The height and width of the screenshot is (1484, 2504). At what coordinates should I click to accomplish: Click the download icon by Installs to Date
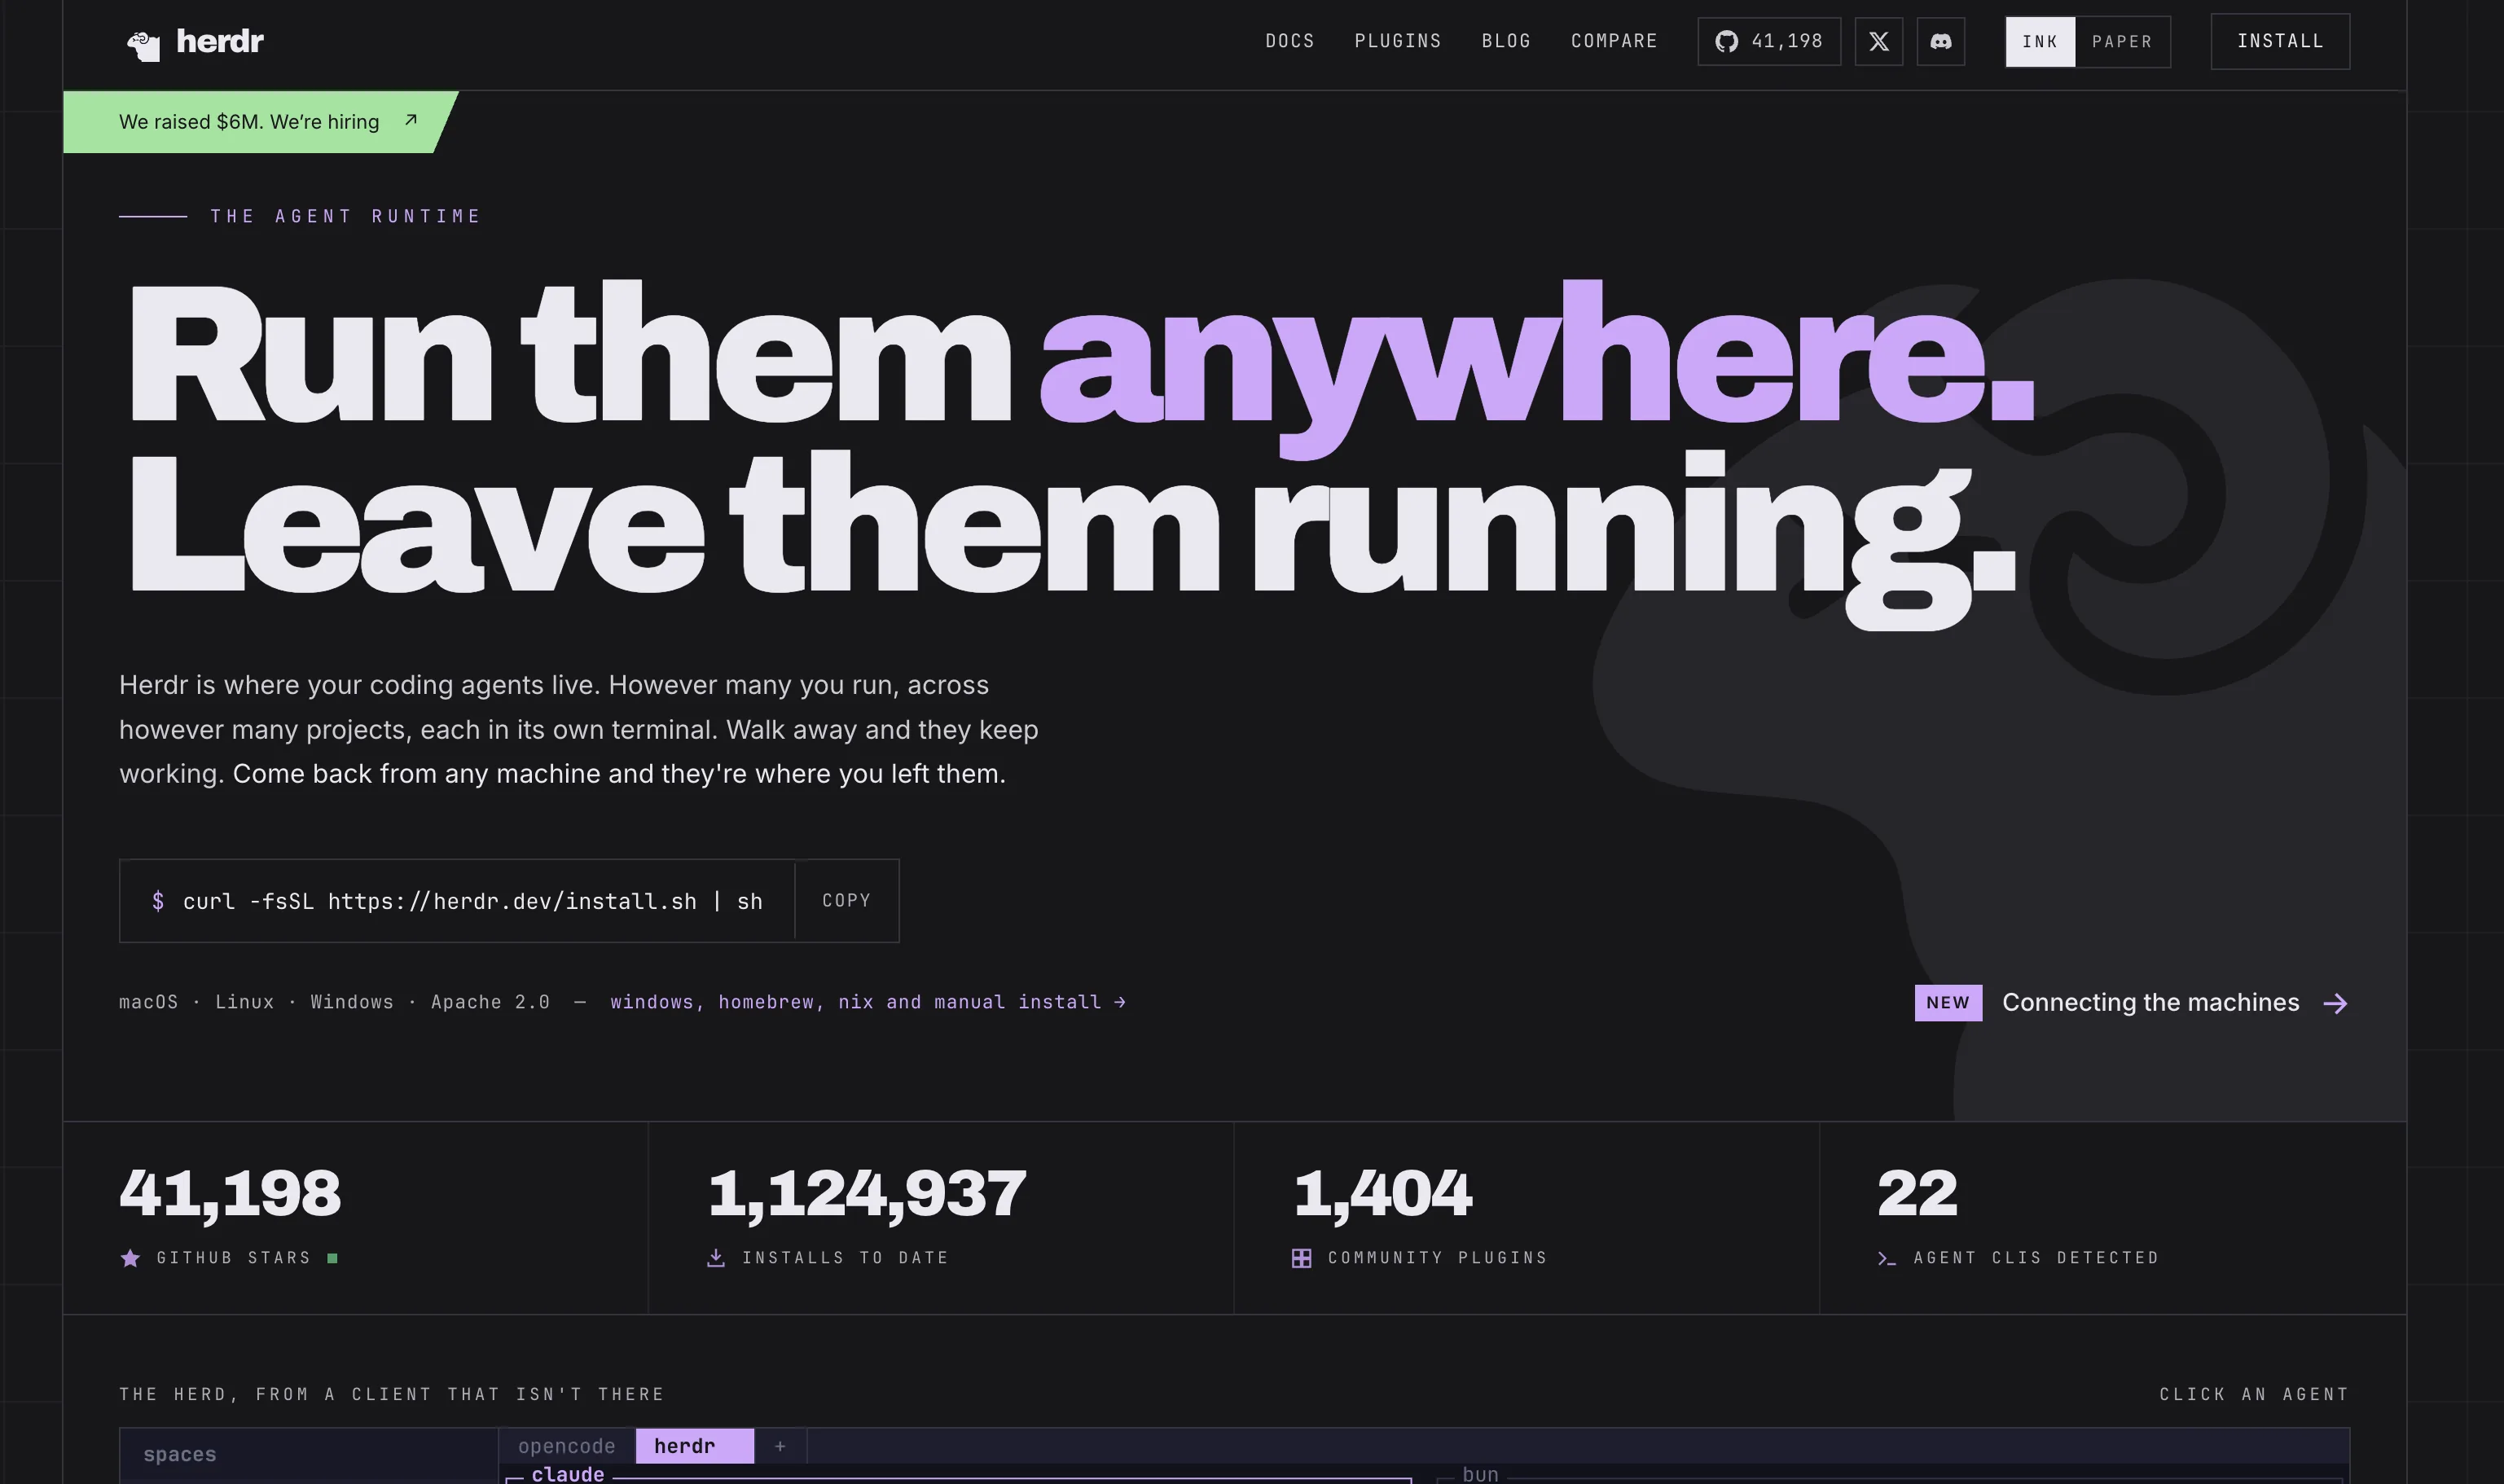(x=716, y=1258)
